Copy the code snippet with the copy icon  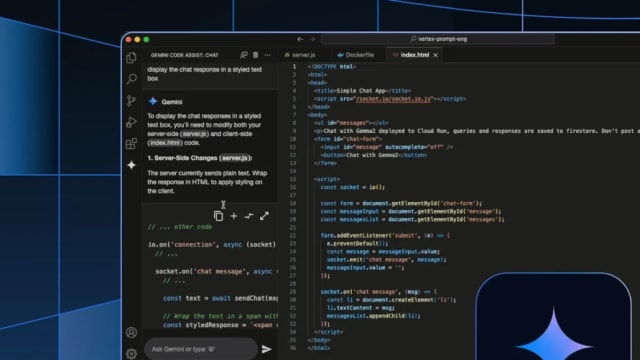(218, 216)
